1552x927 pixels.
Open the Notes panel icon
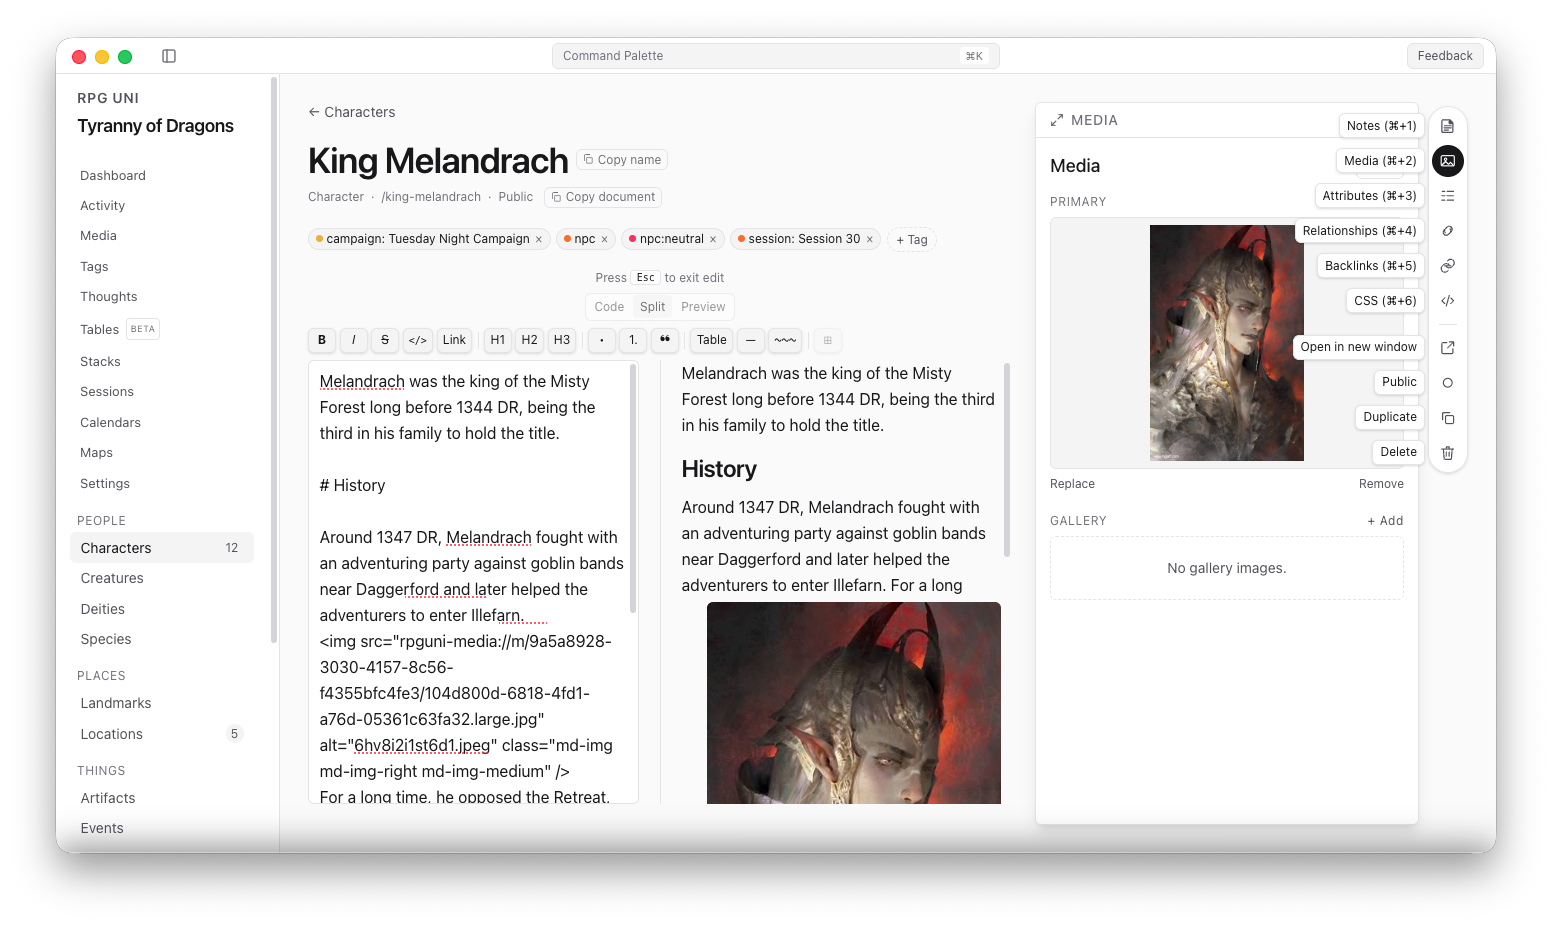[1447, 126]
